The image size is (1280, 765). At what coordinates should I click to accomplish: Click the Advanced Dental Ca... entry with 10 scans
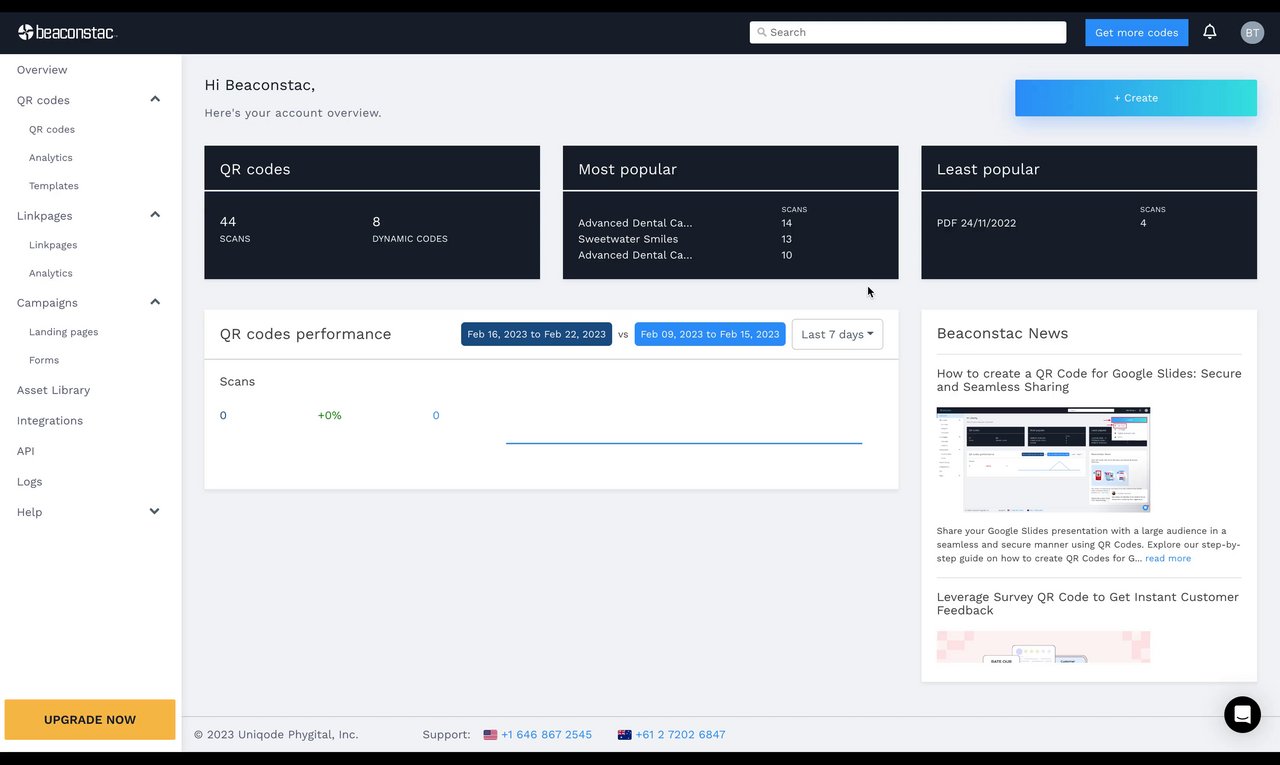coord(635,255)
